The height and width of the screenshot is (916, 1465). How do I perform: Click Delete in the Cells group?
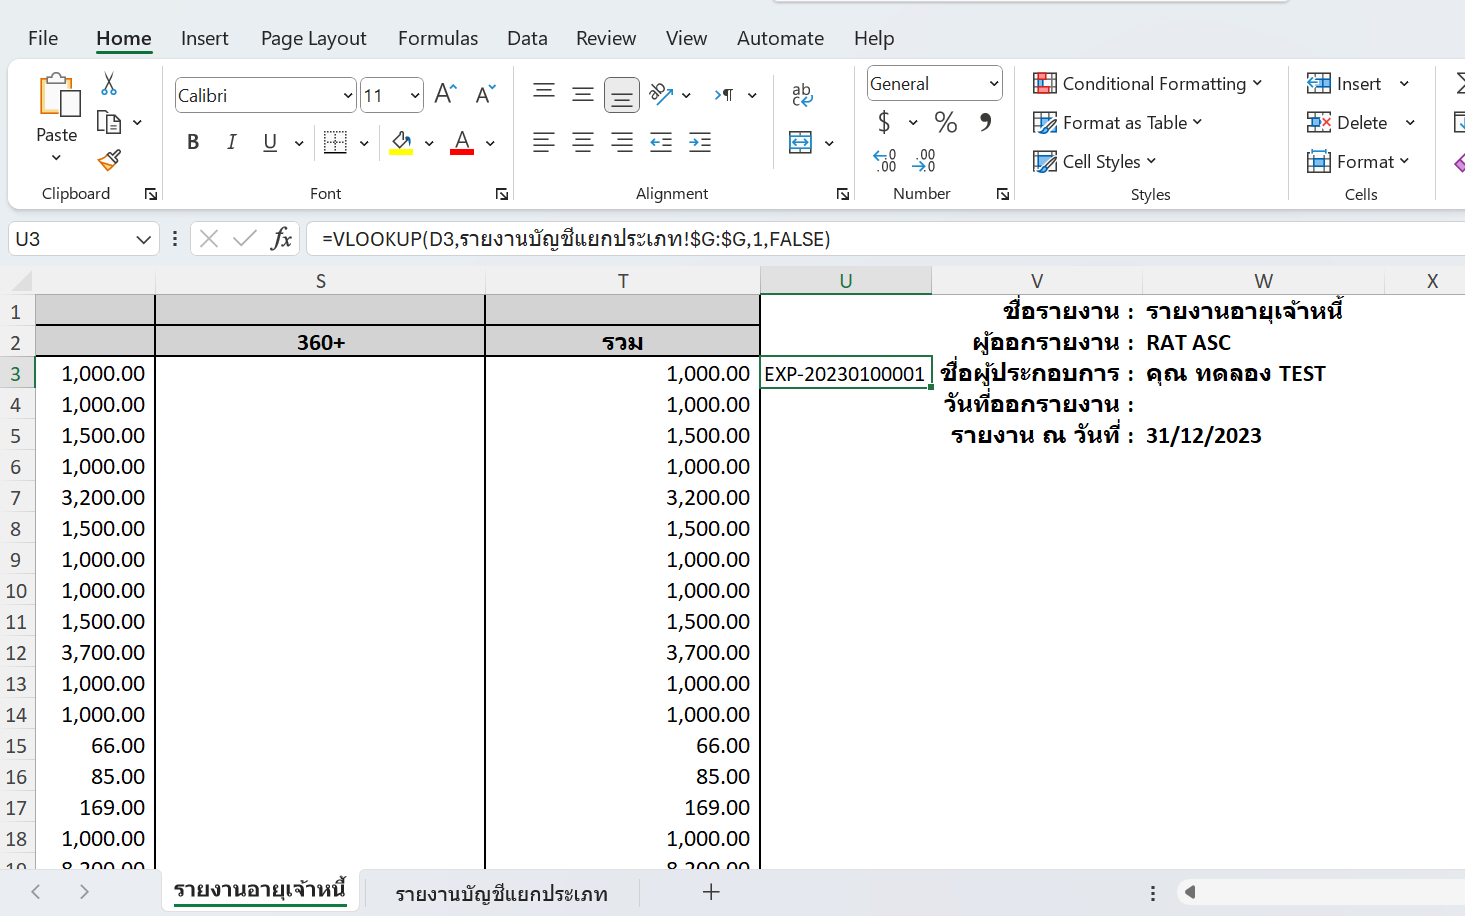1348,123
